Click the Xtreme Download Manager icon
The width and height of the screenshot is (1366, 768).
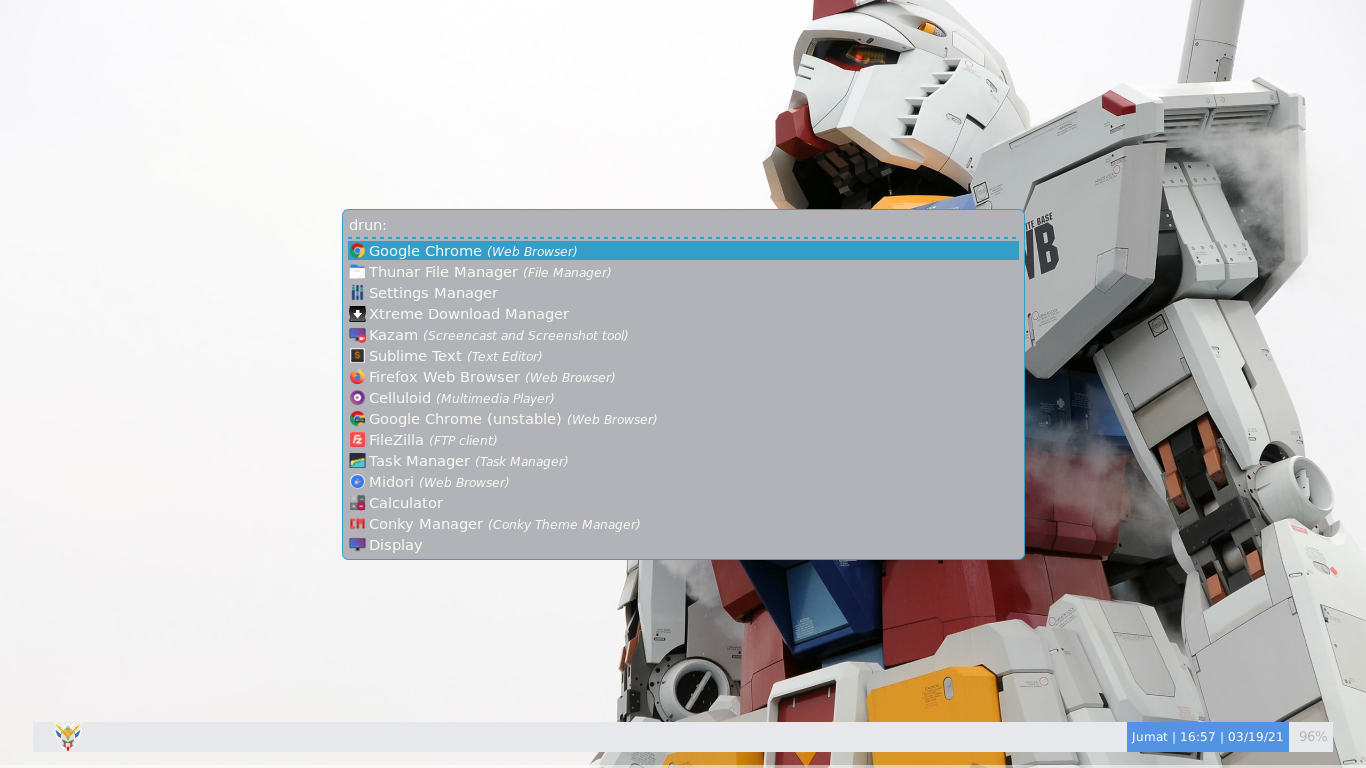(x=357, y=314)
